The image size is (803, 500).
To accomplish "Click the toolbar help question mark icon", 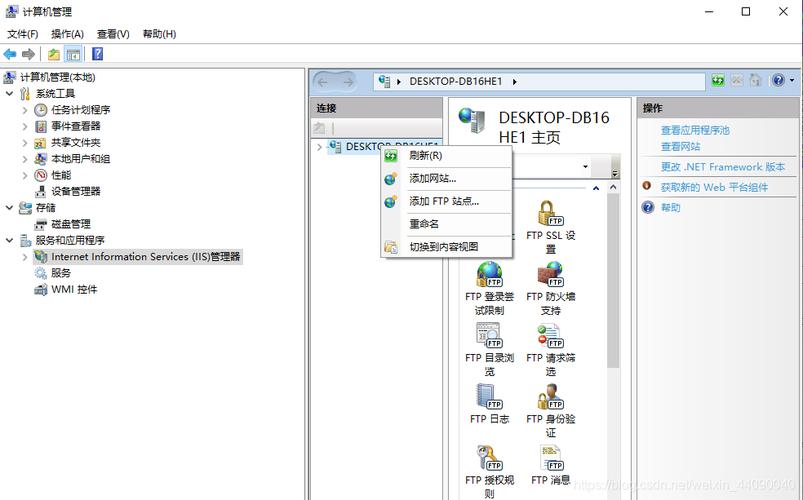I will click(x=98, y=54).
